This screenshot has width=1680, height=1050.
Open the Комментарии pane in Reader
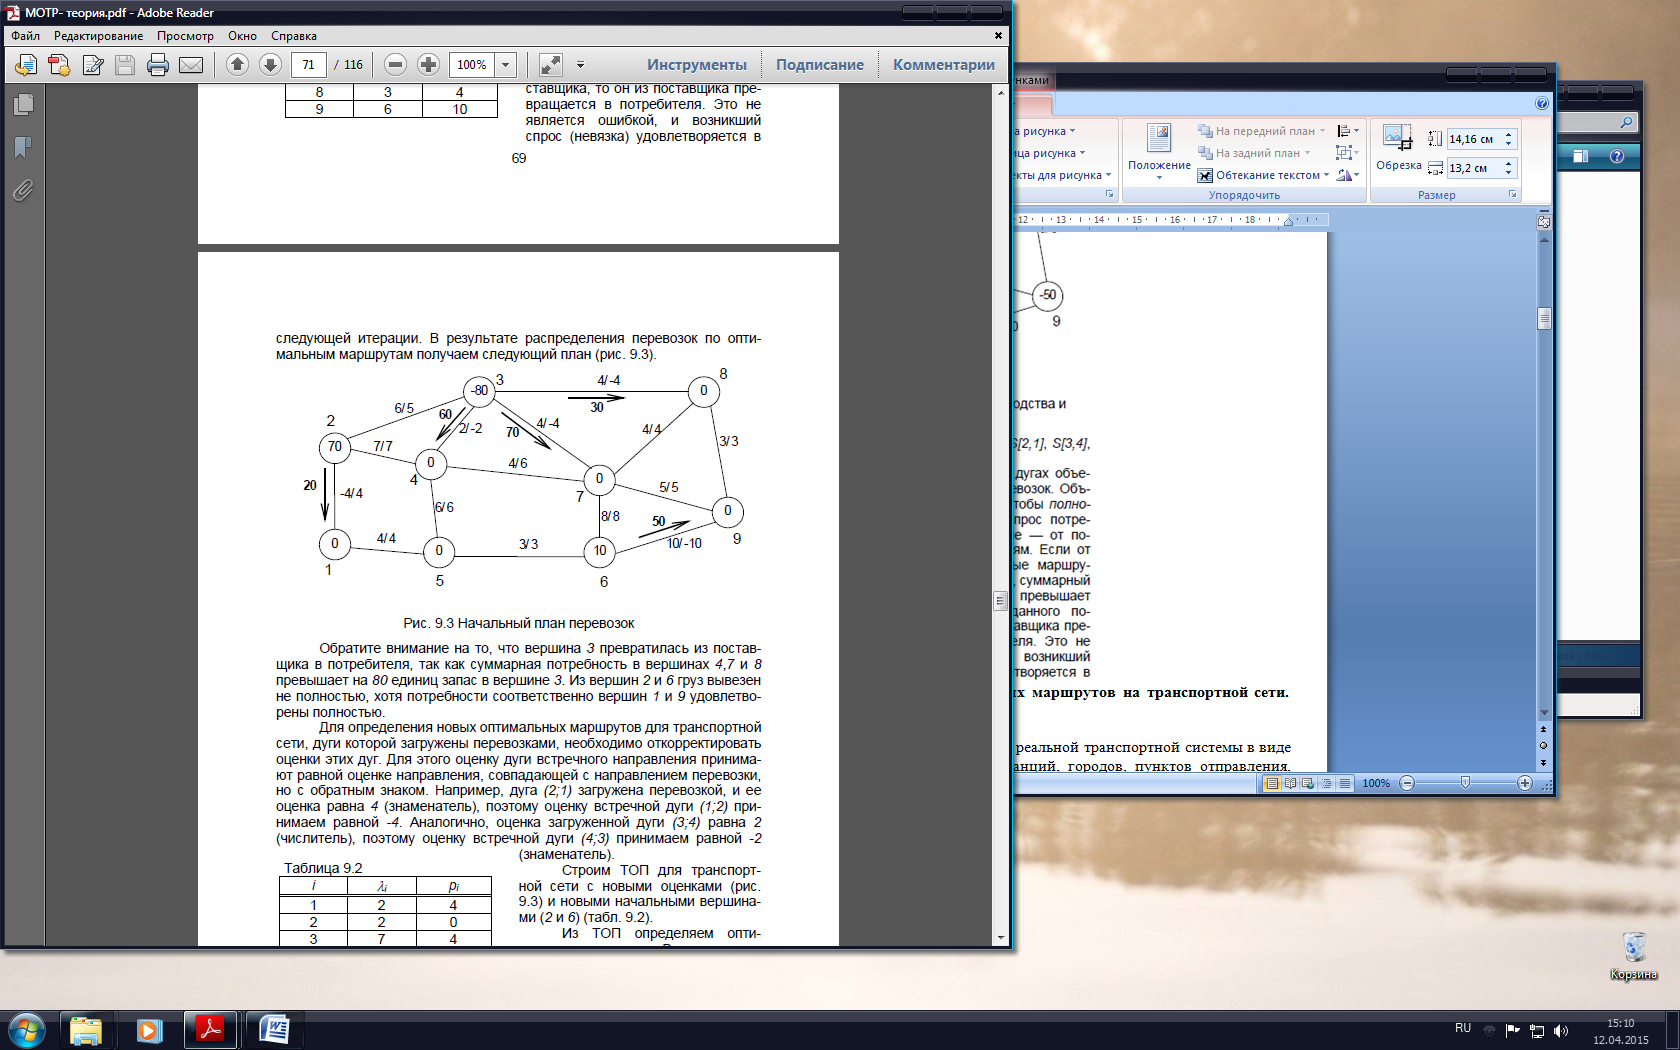coord(943,65)
